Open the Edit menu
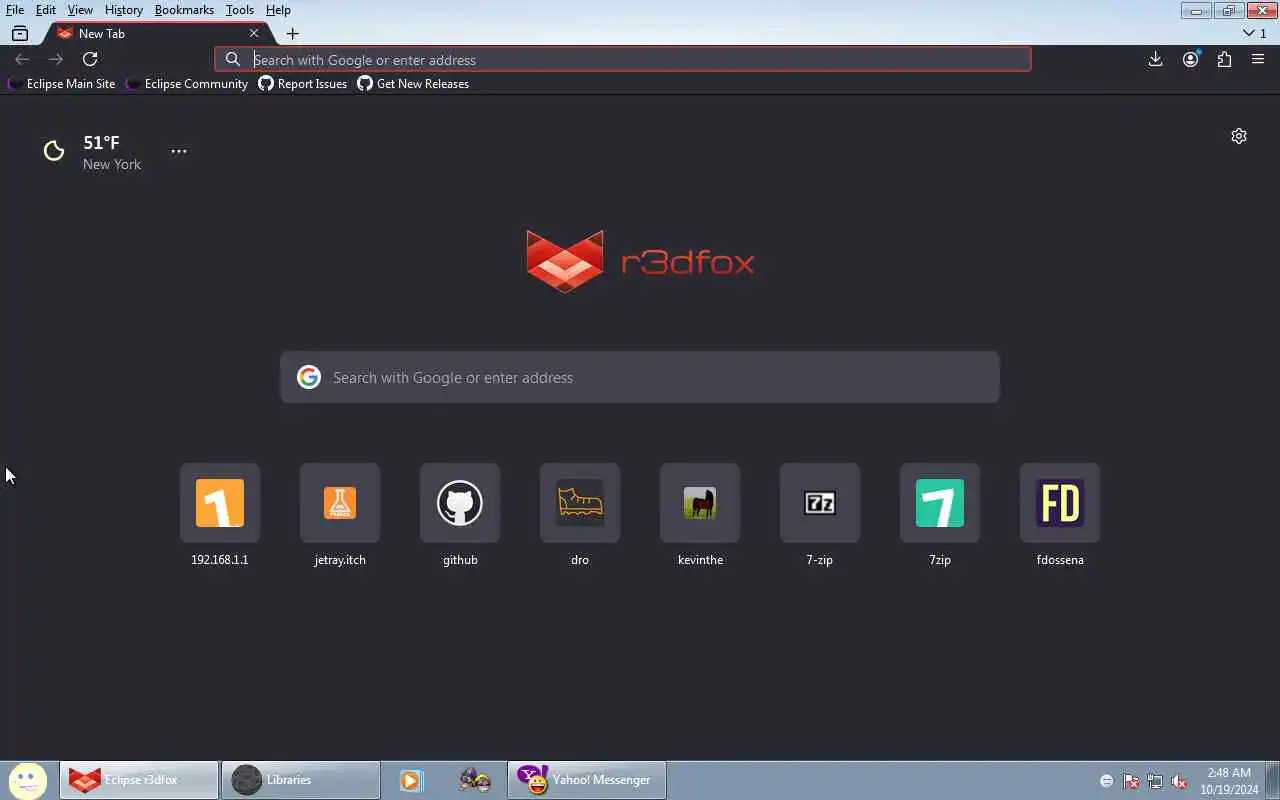The width and height of the screenshot is (1280, 800). pyautogui.click(x=46, y=10)
